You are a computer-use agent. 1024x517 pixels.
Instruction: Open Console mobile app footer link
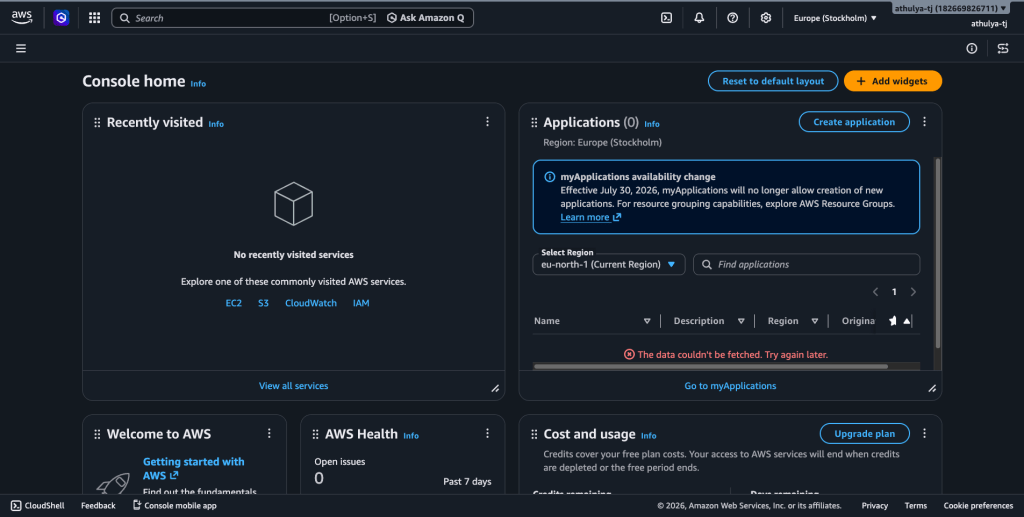pos(174,505)
